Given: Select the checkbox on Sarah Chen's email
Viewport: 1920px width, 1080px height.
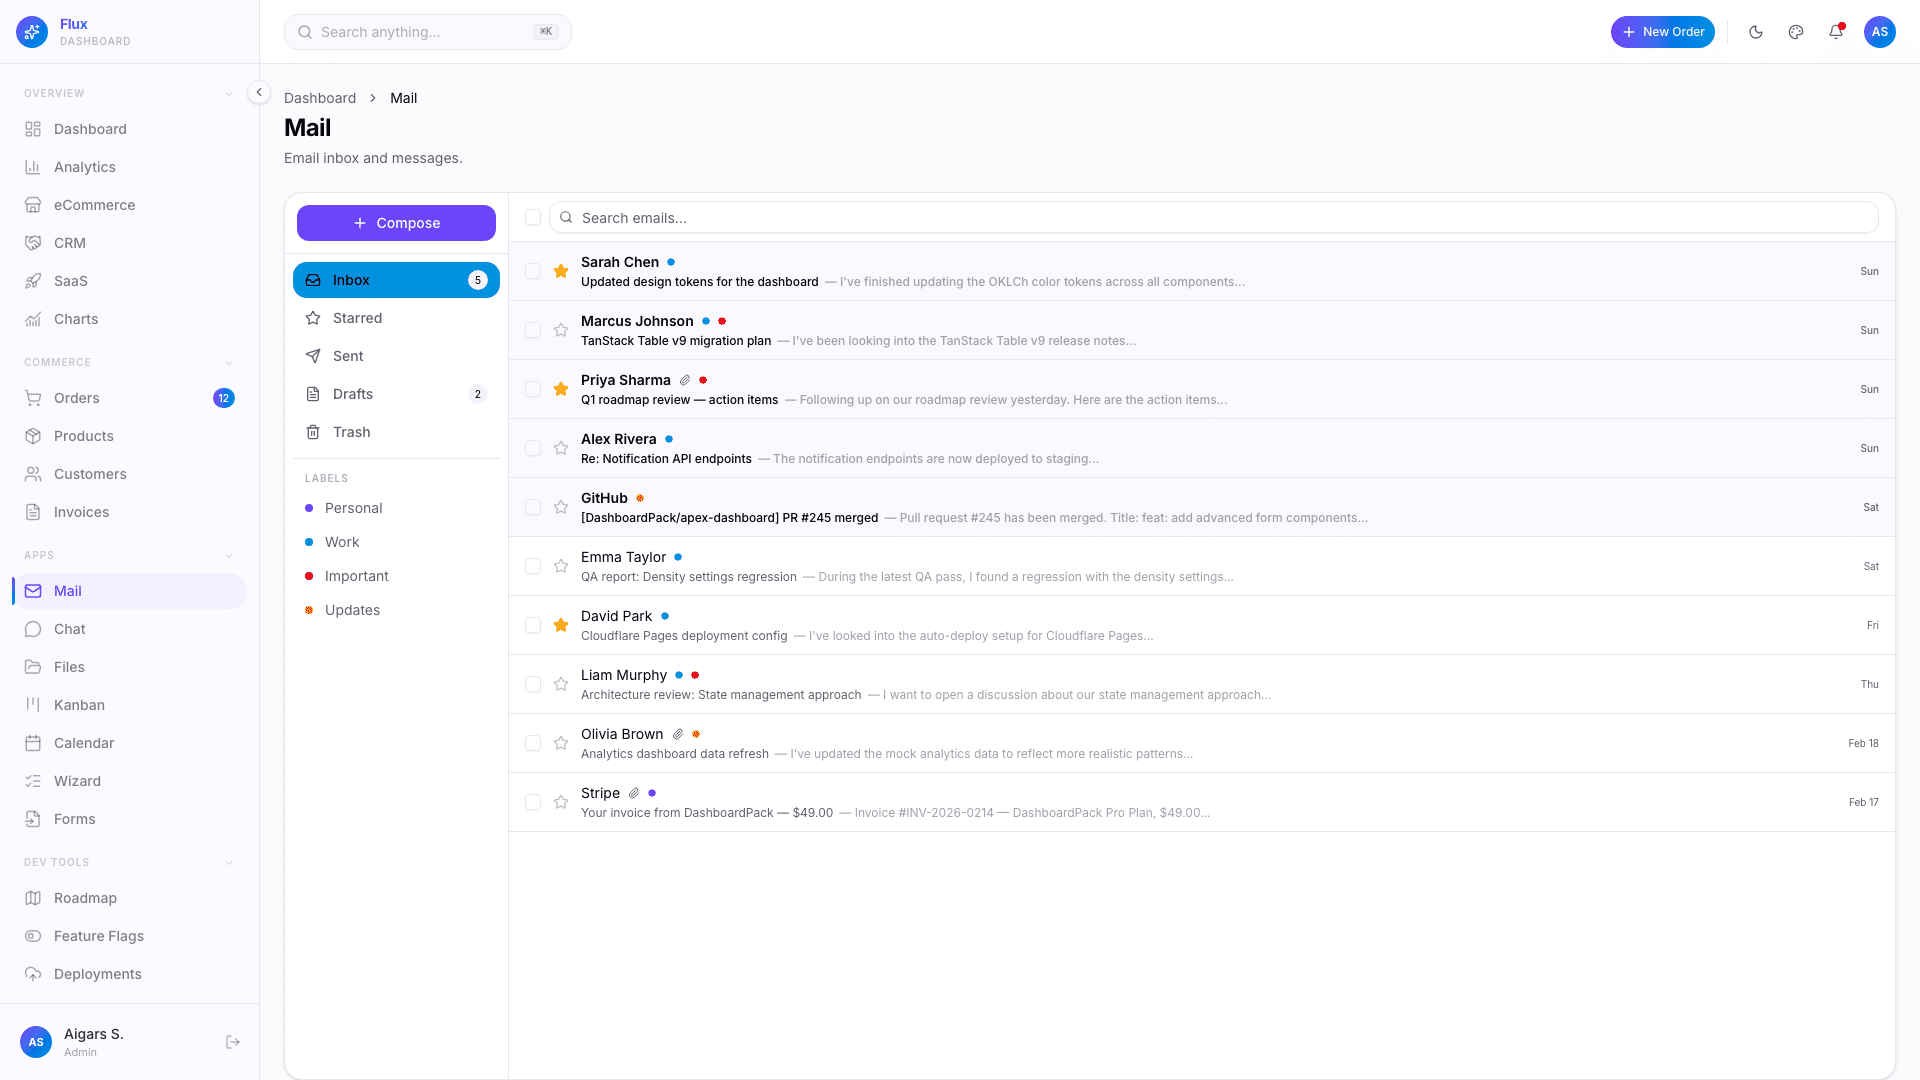Looking at the screenshot, I should pyautogui.click(x=533, y=271).
